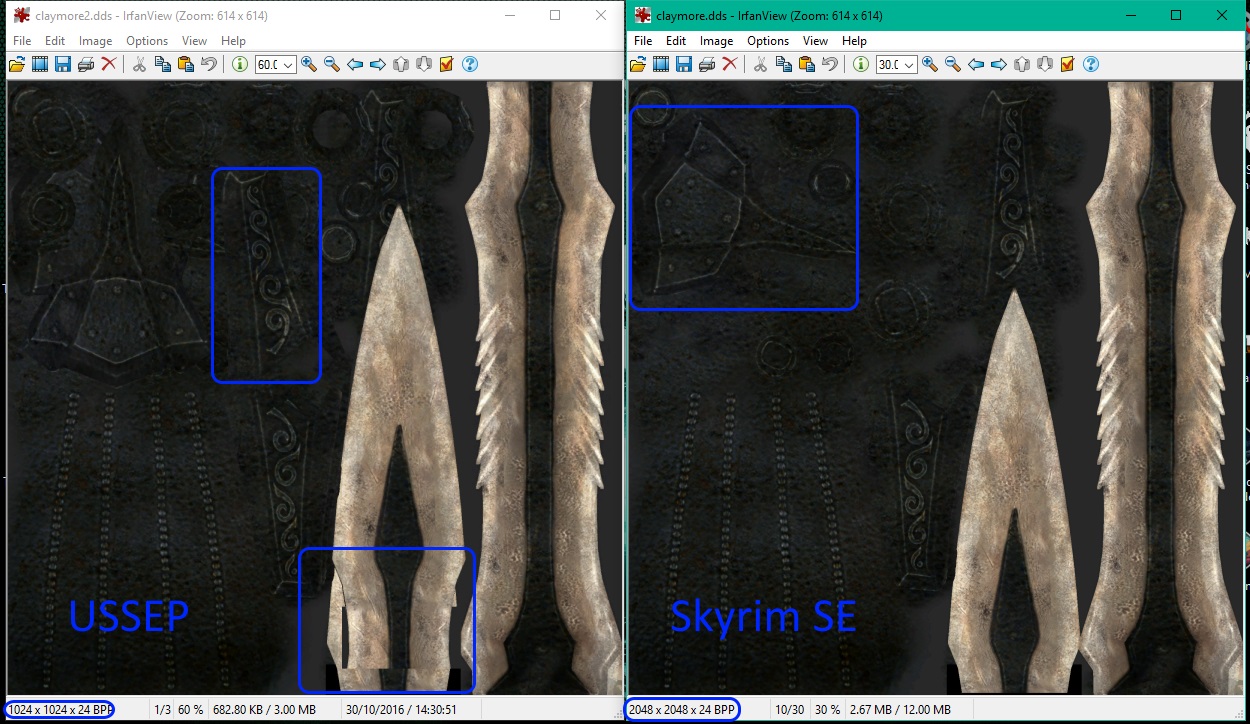The width and height of the screenshot is (1250, 724).
Task: Click Open folder icon in claymore.dds window
Action: [x=638, y=64]
